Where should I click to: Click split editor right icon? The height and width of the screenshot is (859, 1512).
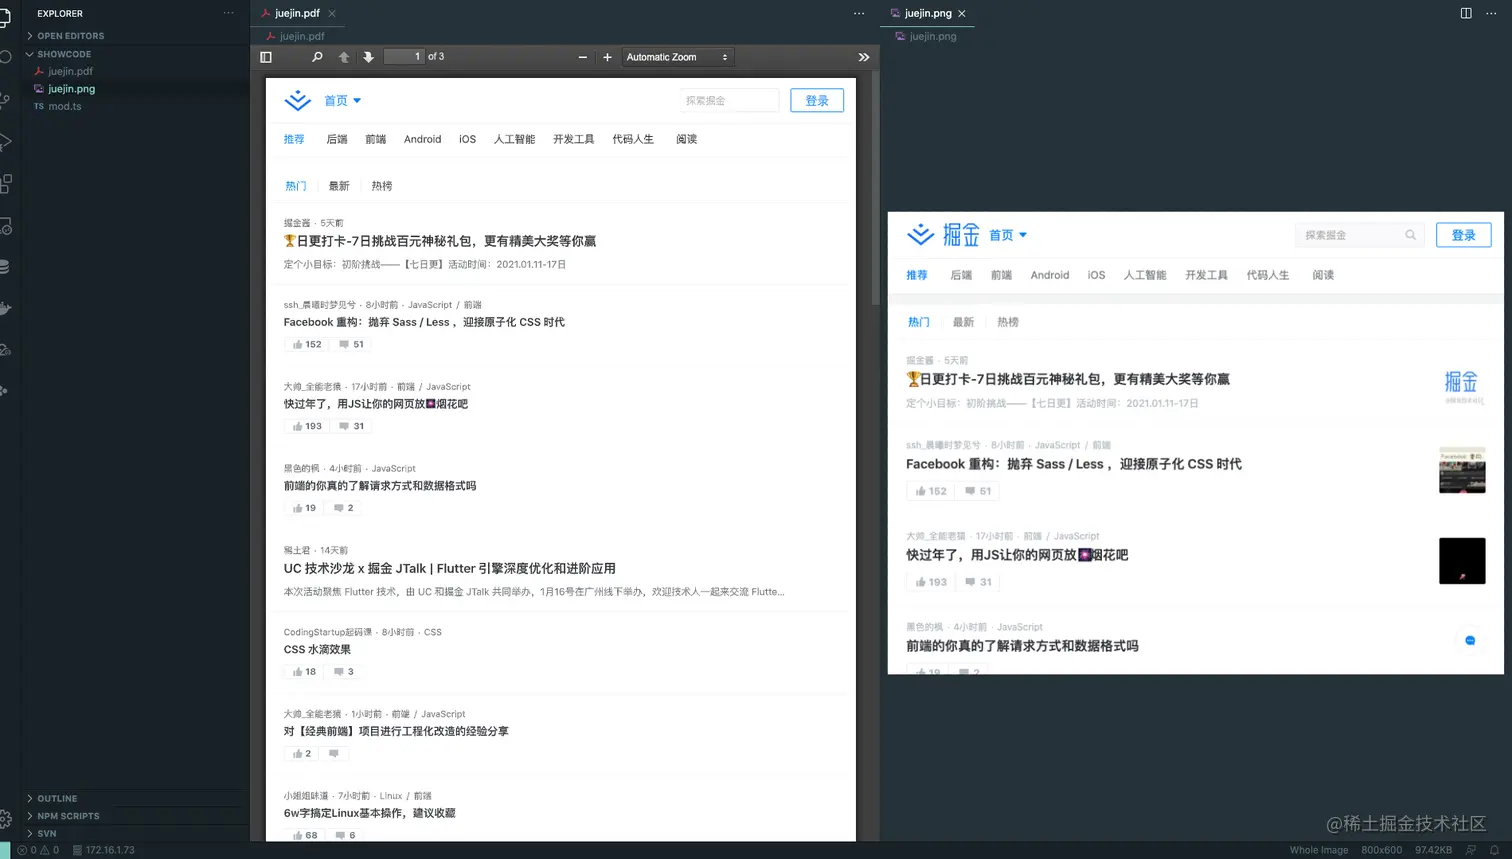click(x=1466, y=13)
